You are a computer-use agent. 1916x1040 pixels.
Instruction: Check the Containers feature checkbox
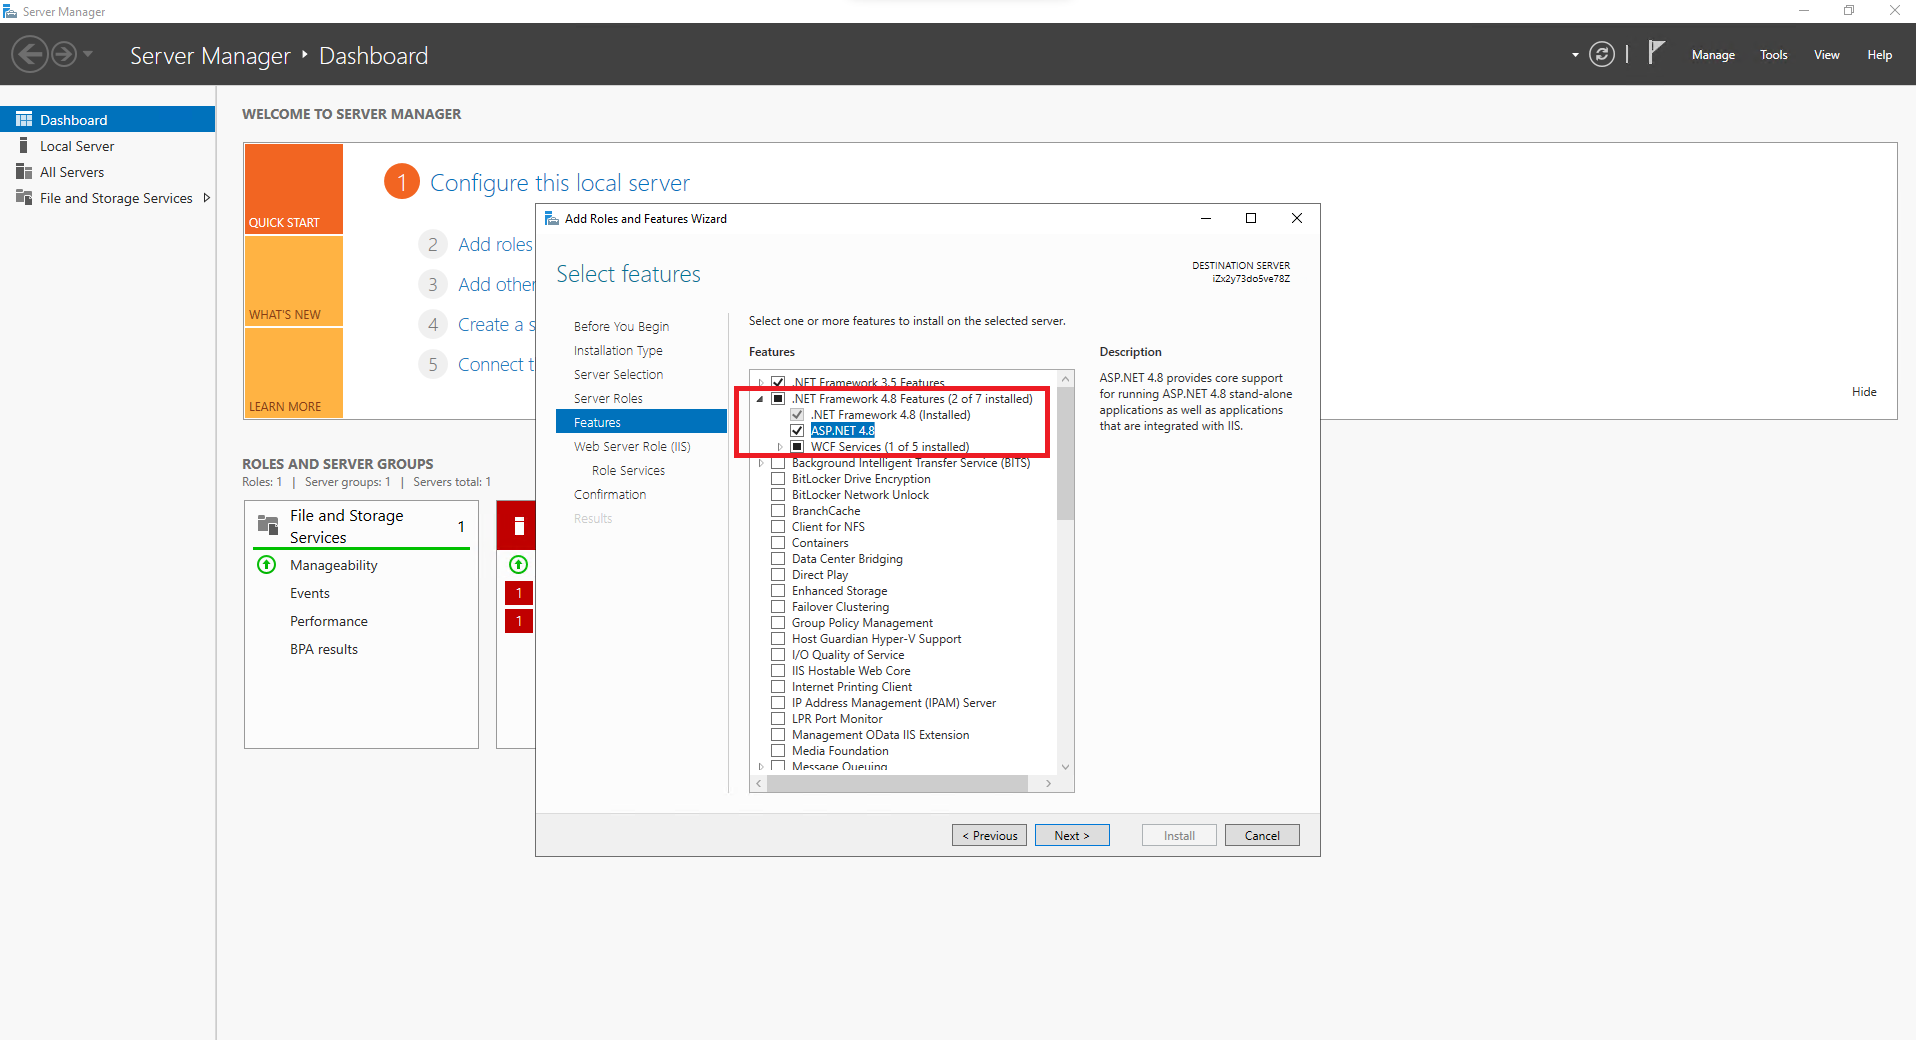coord(778,543)
